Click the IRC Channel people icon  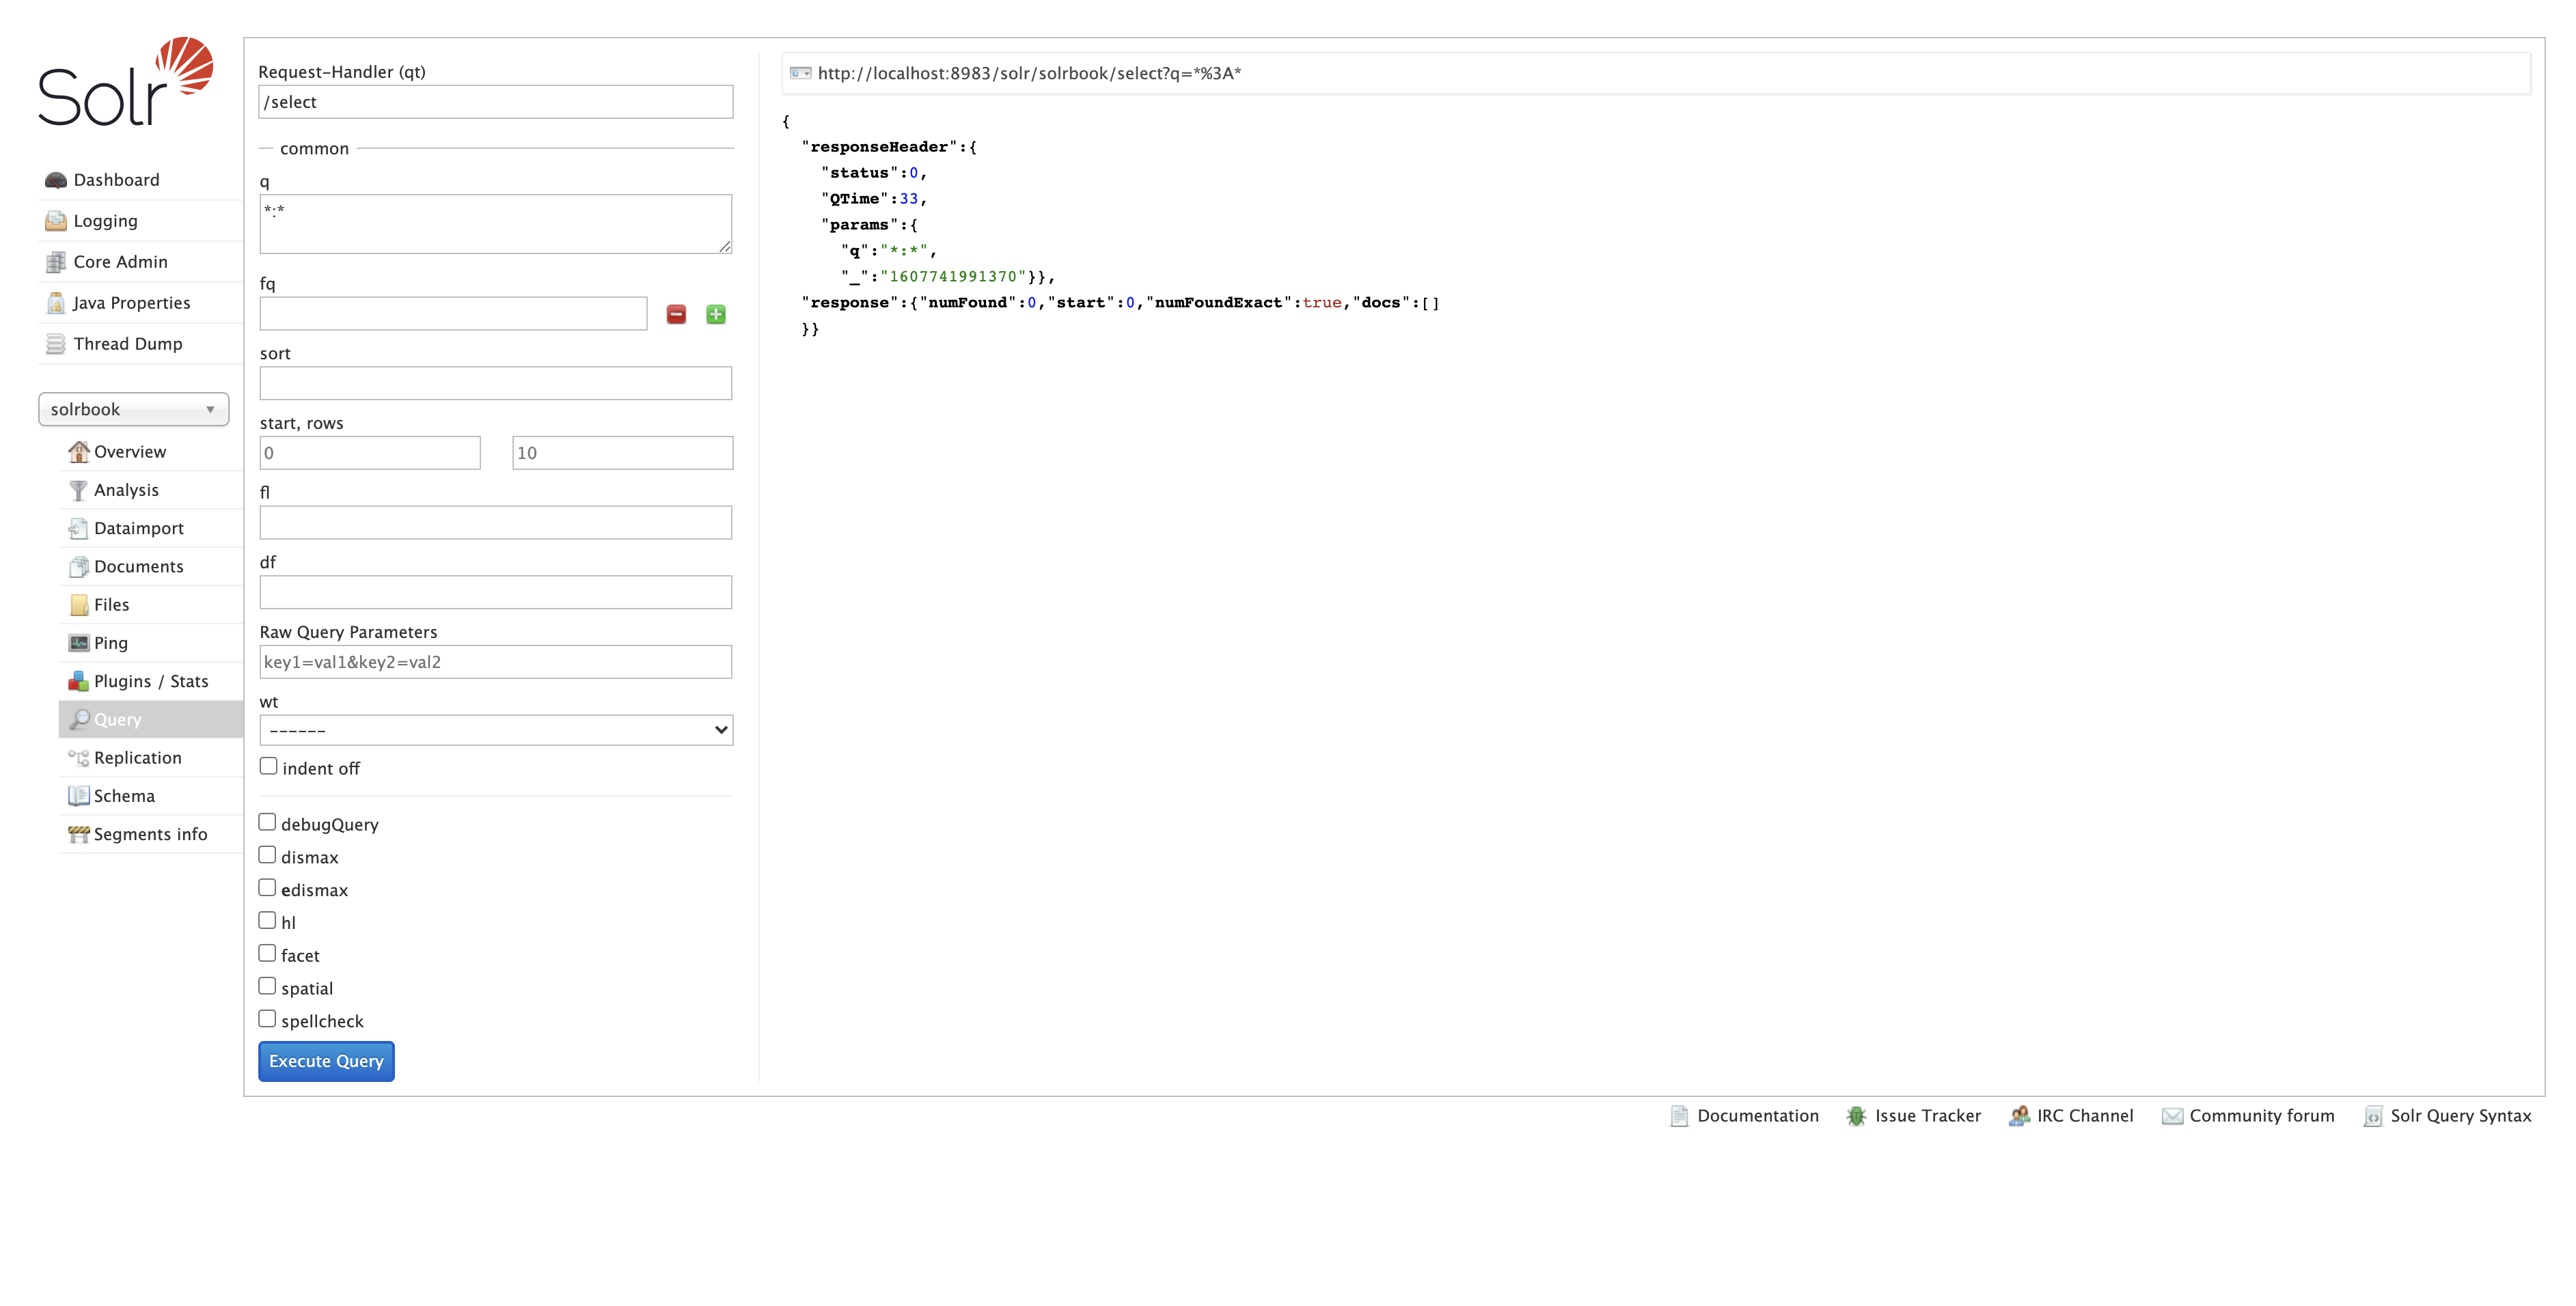point(2019,1116)
